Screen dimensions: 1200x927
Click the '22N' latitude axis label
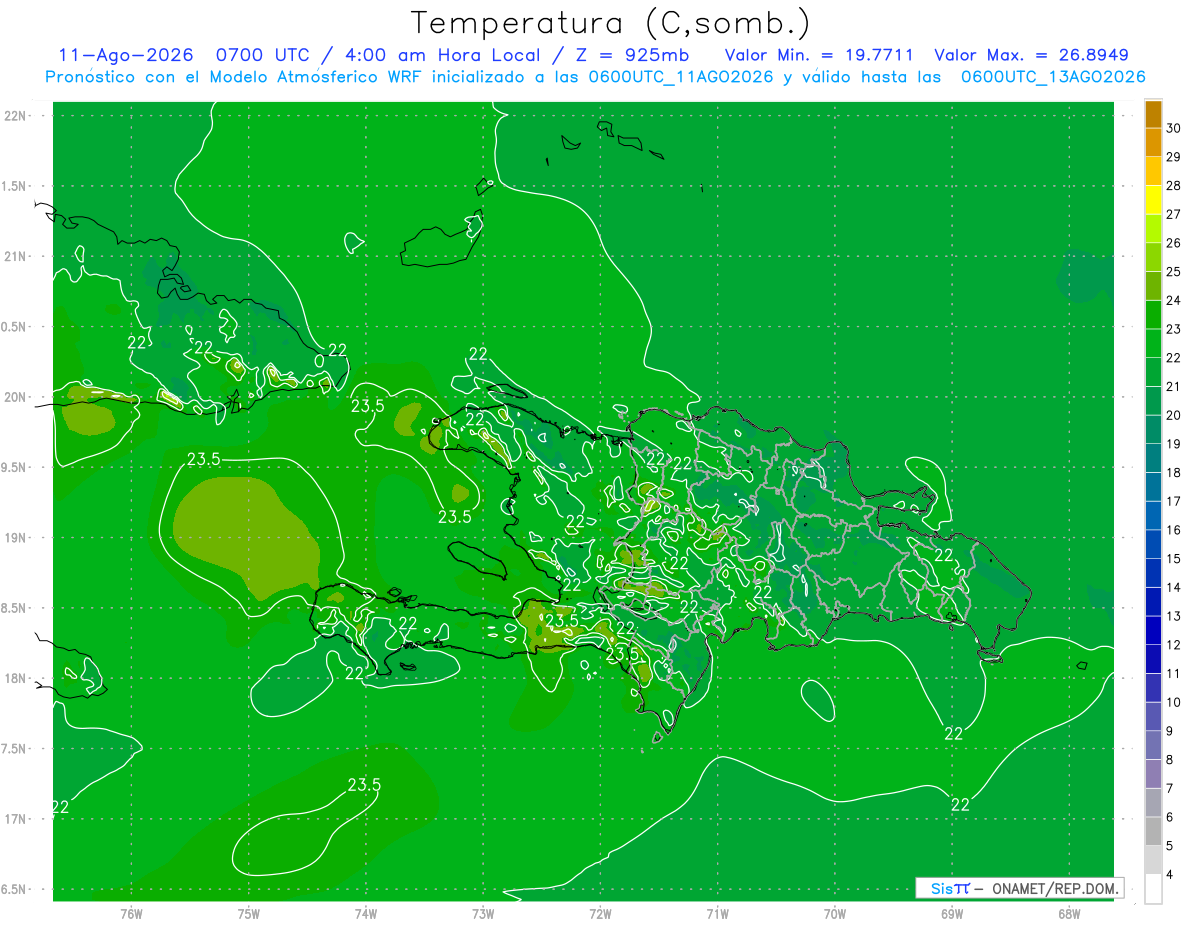pos(17,116)
